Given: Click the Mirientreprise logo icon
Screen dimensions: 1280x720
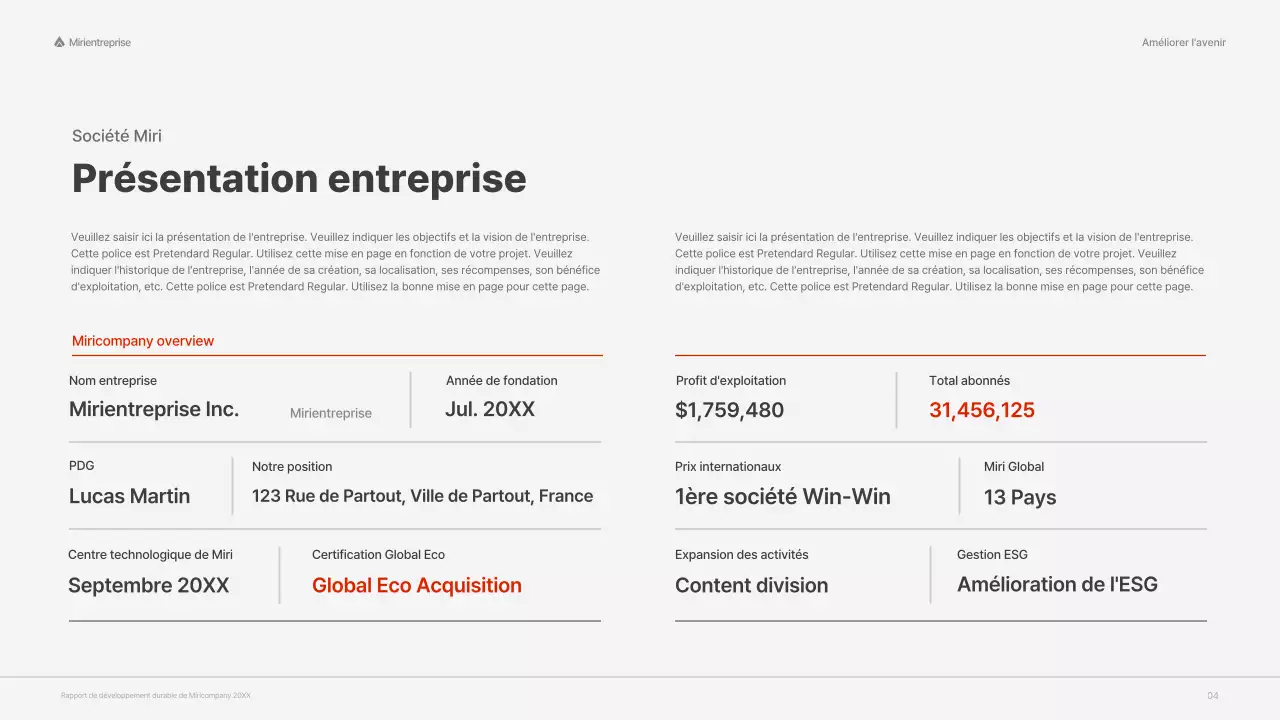Looking at the screenshot, I should click(x=59, y=42).
